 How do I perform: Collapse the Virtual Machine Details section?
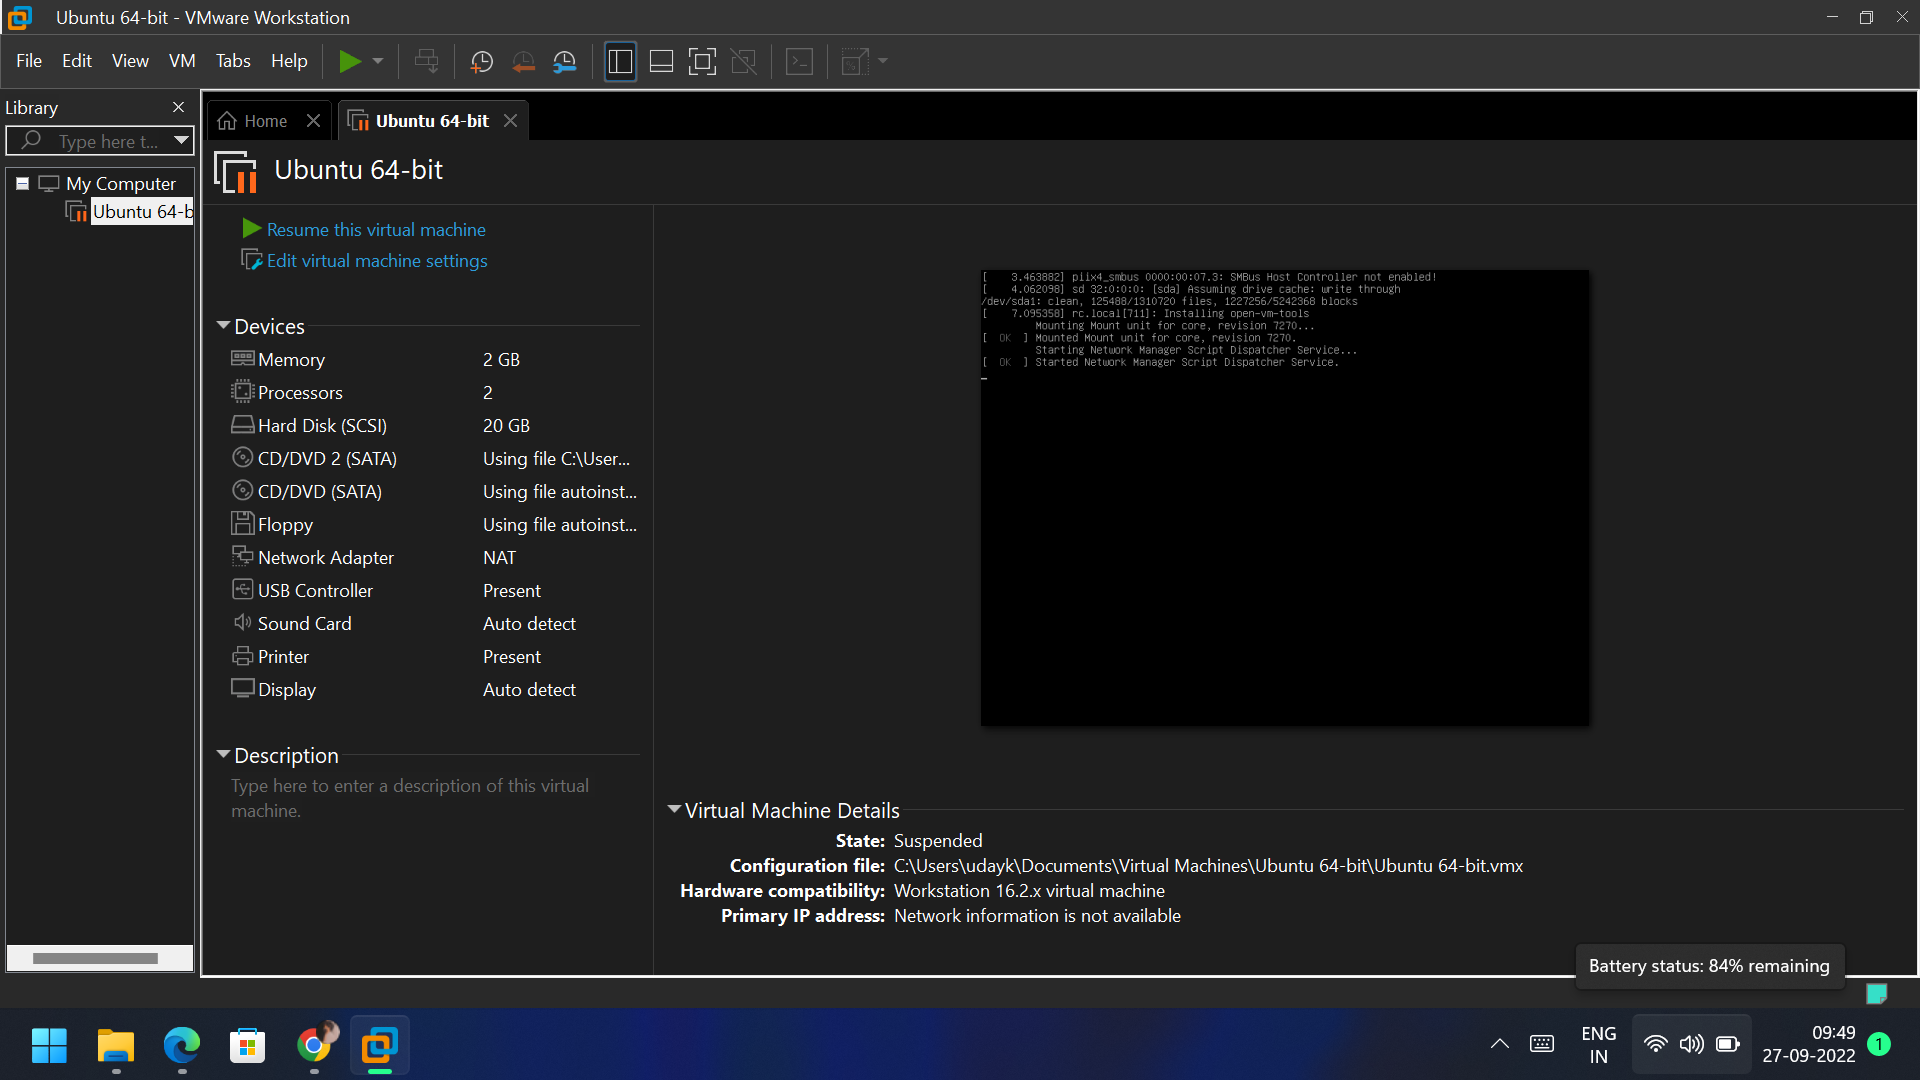point(674,810)
